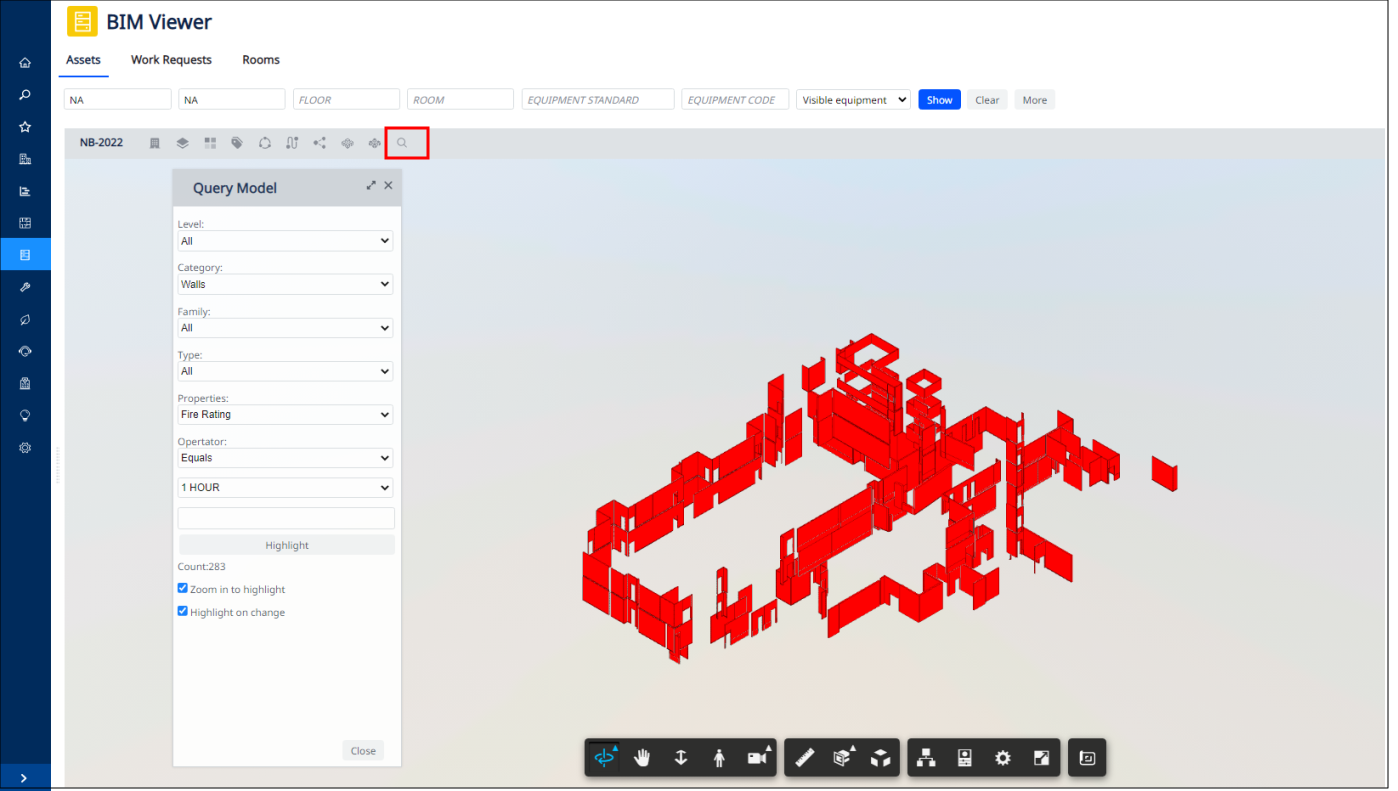Select the Orbit tool in viewer toolbar
This screenshot has height=791, width=1398.
604,758
